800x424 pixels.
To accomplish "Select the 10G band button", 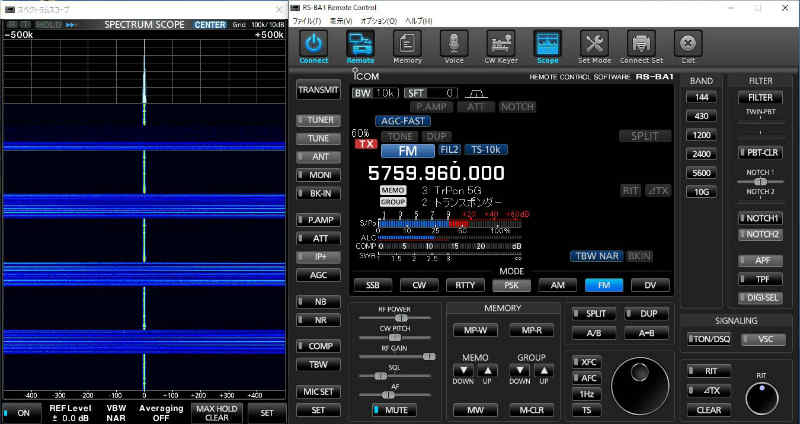I will tap(702, 192).
